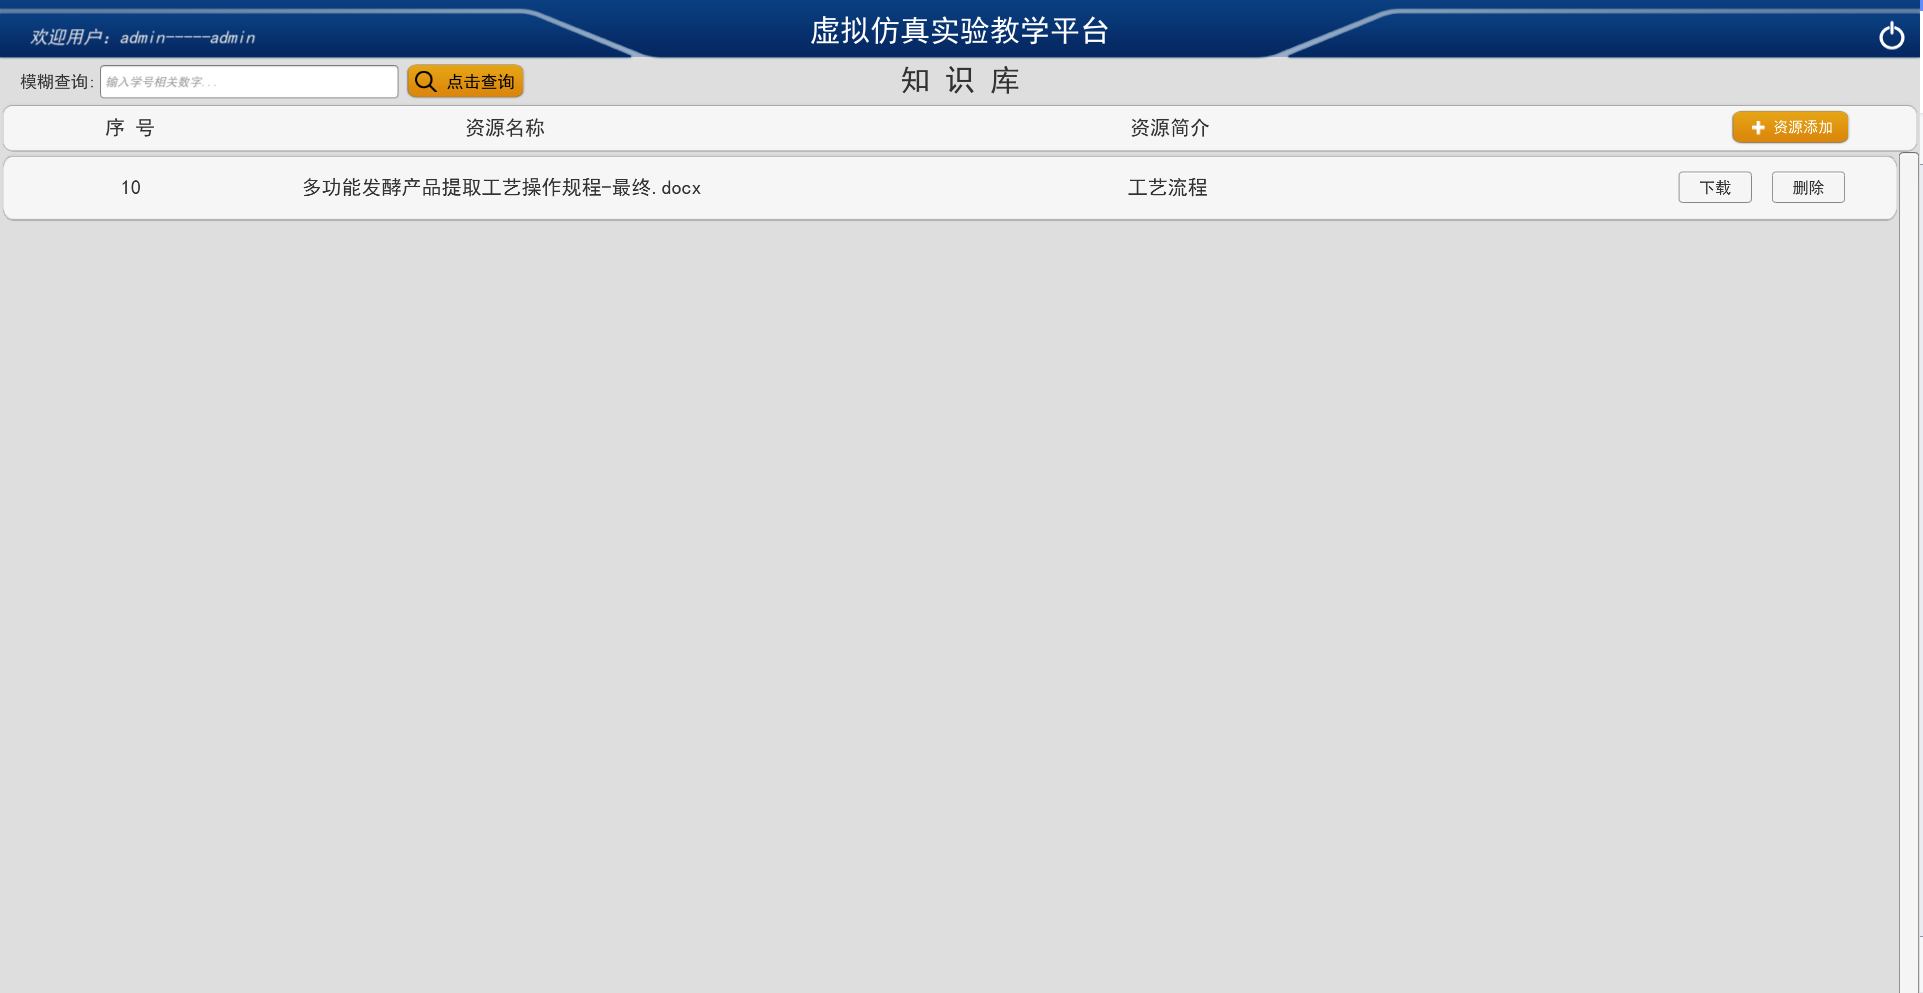The height and width of the screenshot is (993, 1923).
Task: Click the power logout icon
Action: 1890,36
